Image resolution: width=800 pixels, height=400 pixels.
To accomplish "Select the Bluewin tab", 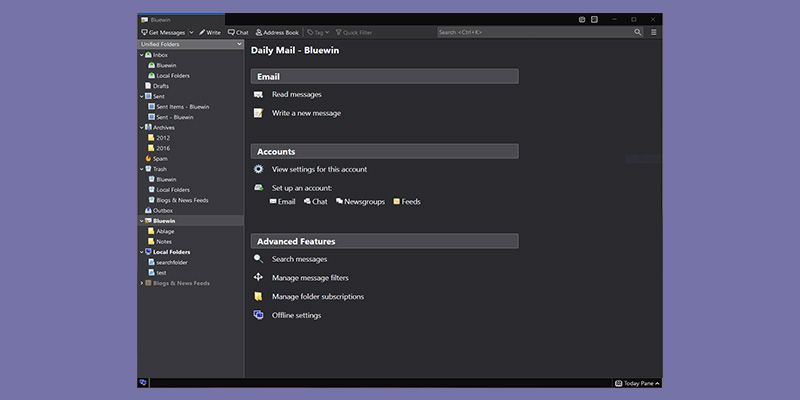I will pyautogui.click(x=181, y=20).
